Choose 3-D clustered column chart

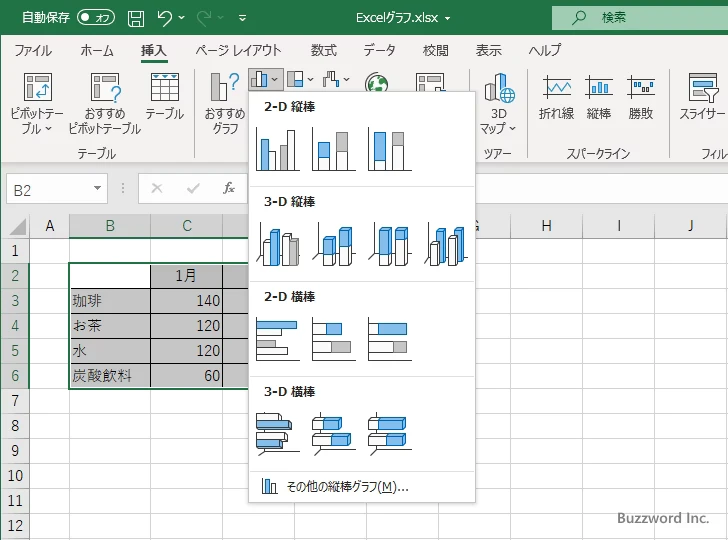coord(278,244)
